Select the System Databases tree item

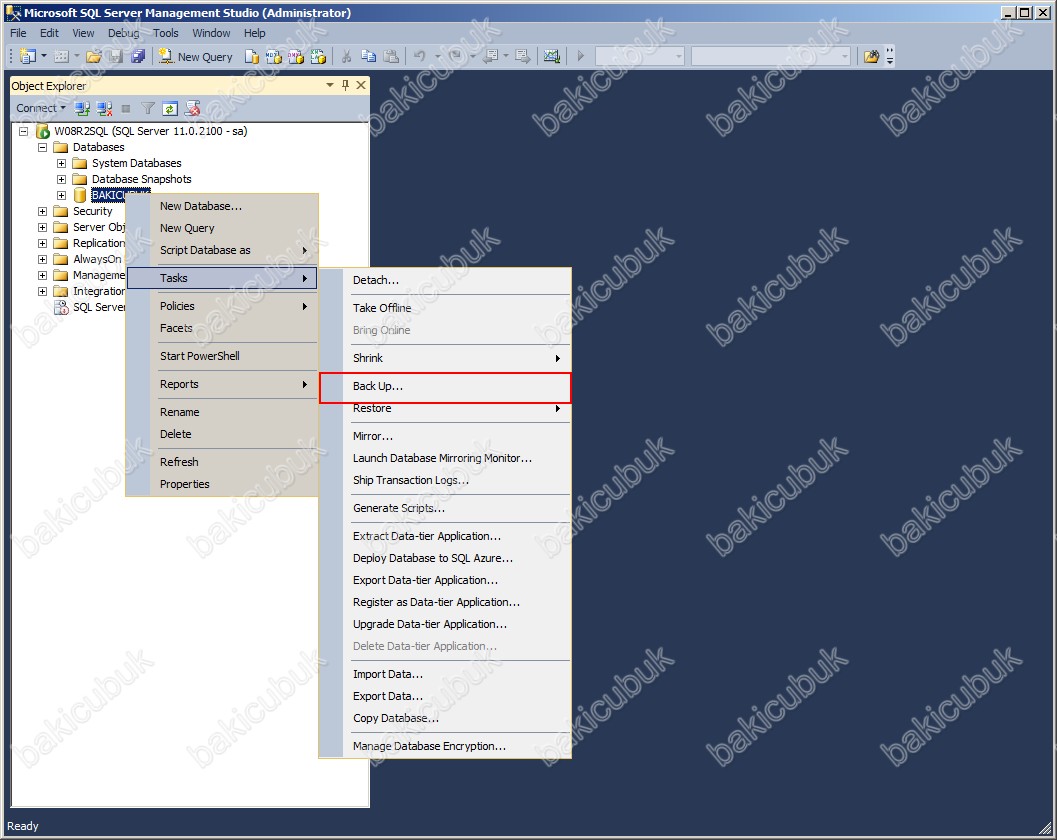pyautogui.click(x=136, y=163)
